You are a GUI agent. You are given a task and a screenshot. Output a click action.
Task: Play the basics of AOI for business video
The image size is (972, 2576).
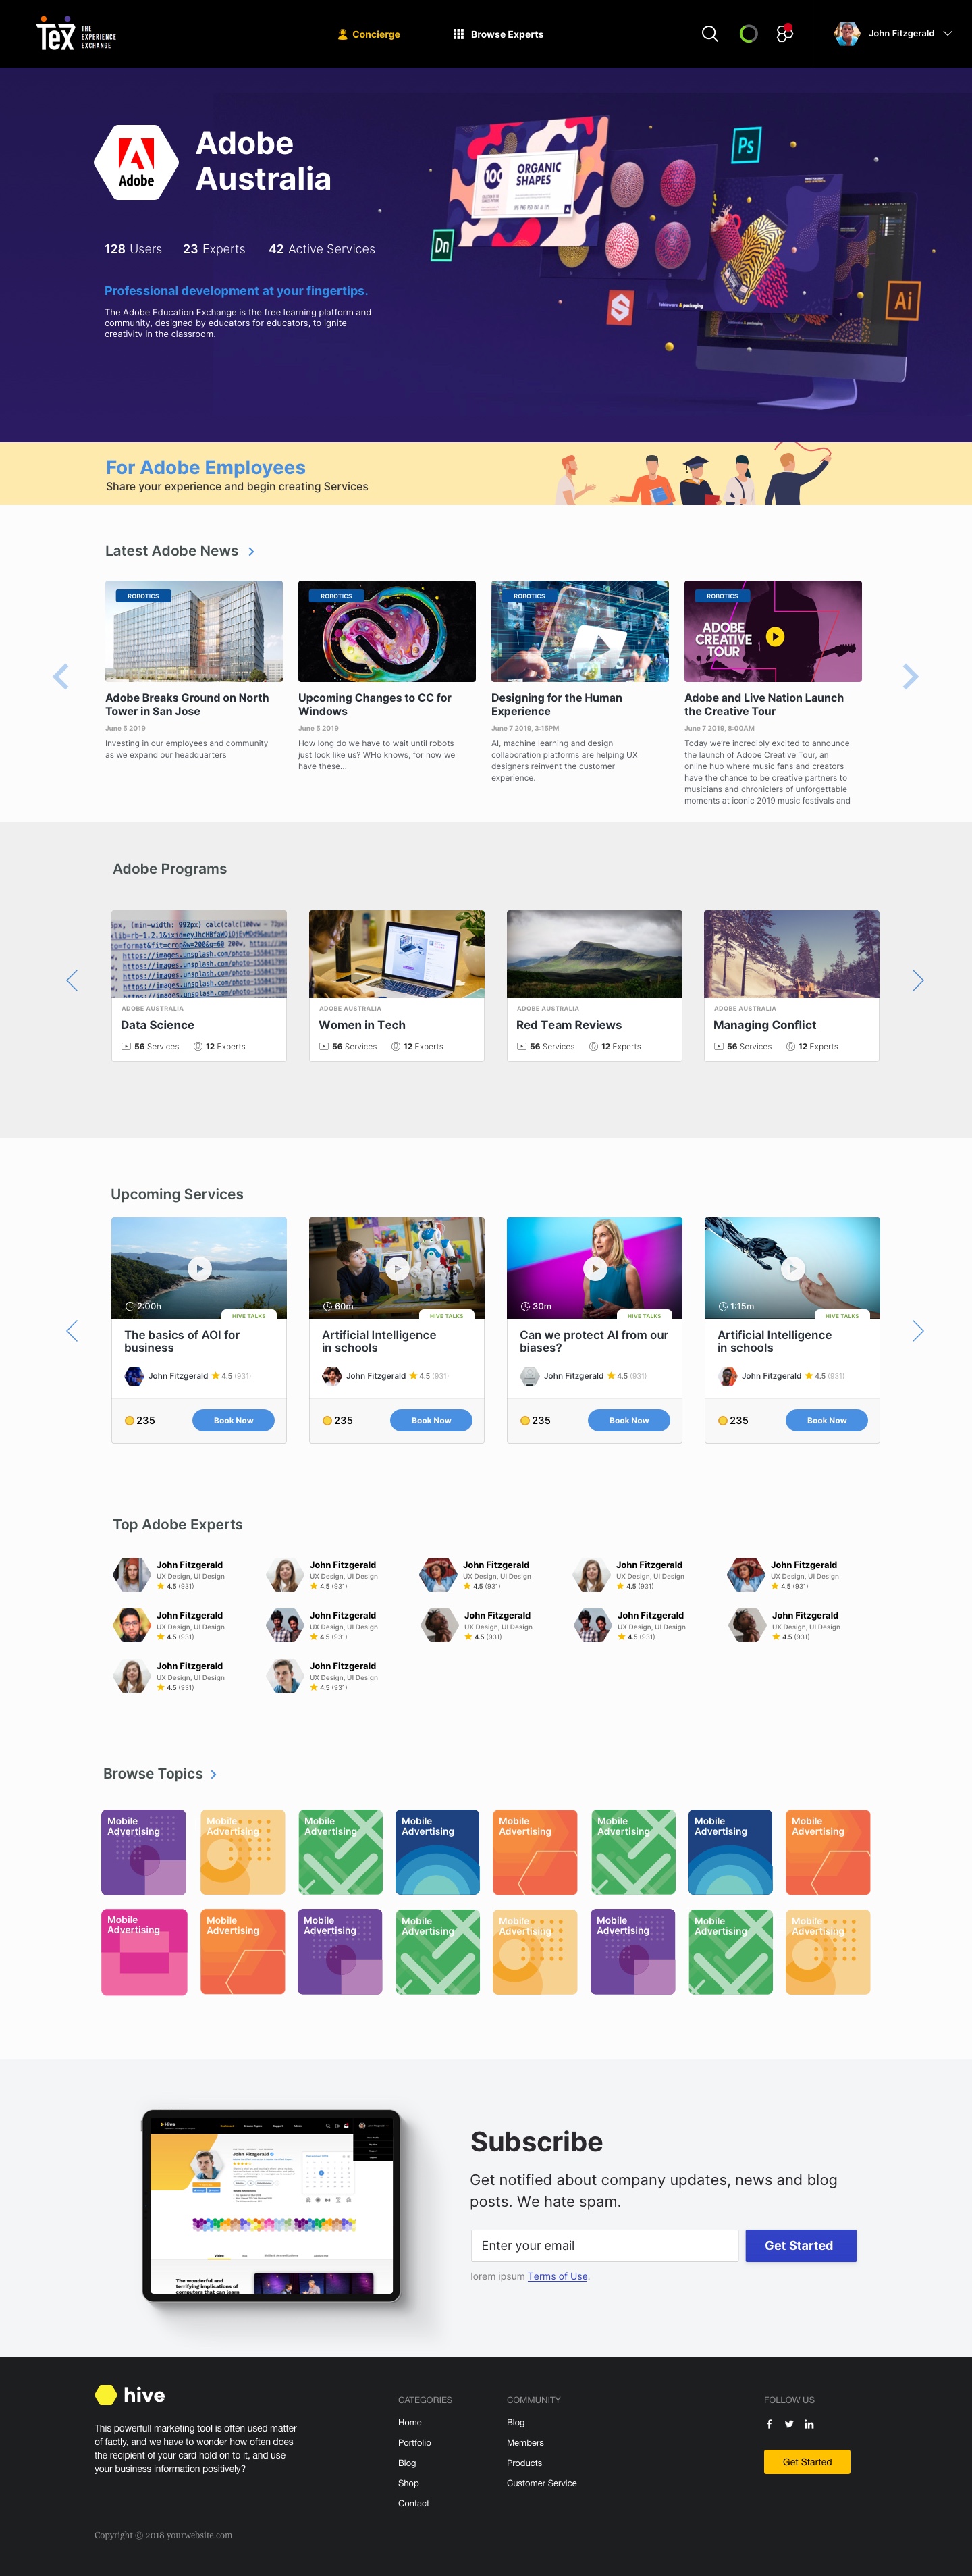coord(200,1268)
